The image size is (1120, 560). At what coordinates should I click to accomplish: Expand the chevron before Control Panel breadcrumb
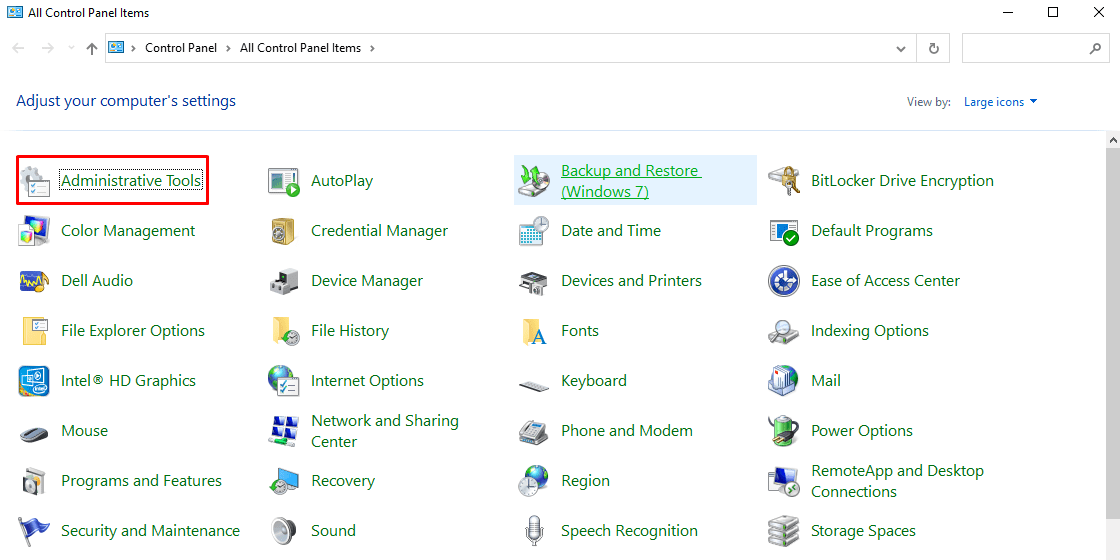point(133,49)
